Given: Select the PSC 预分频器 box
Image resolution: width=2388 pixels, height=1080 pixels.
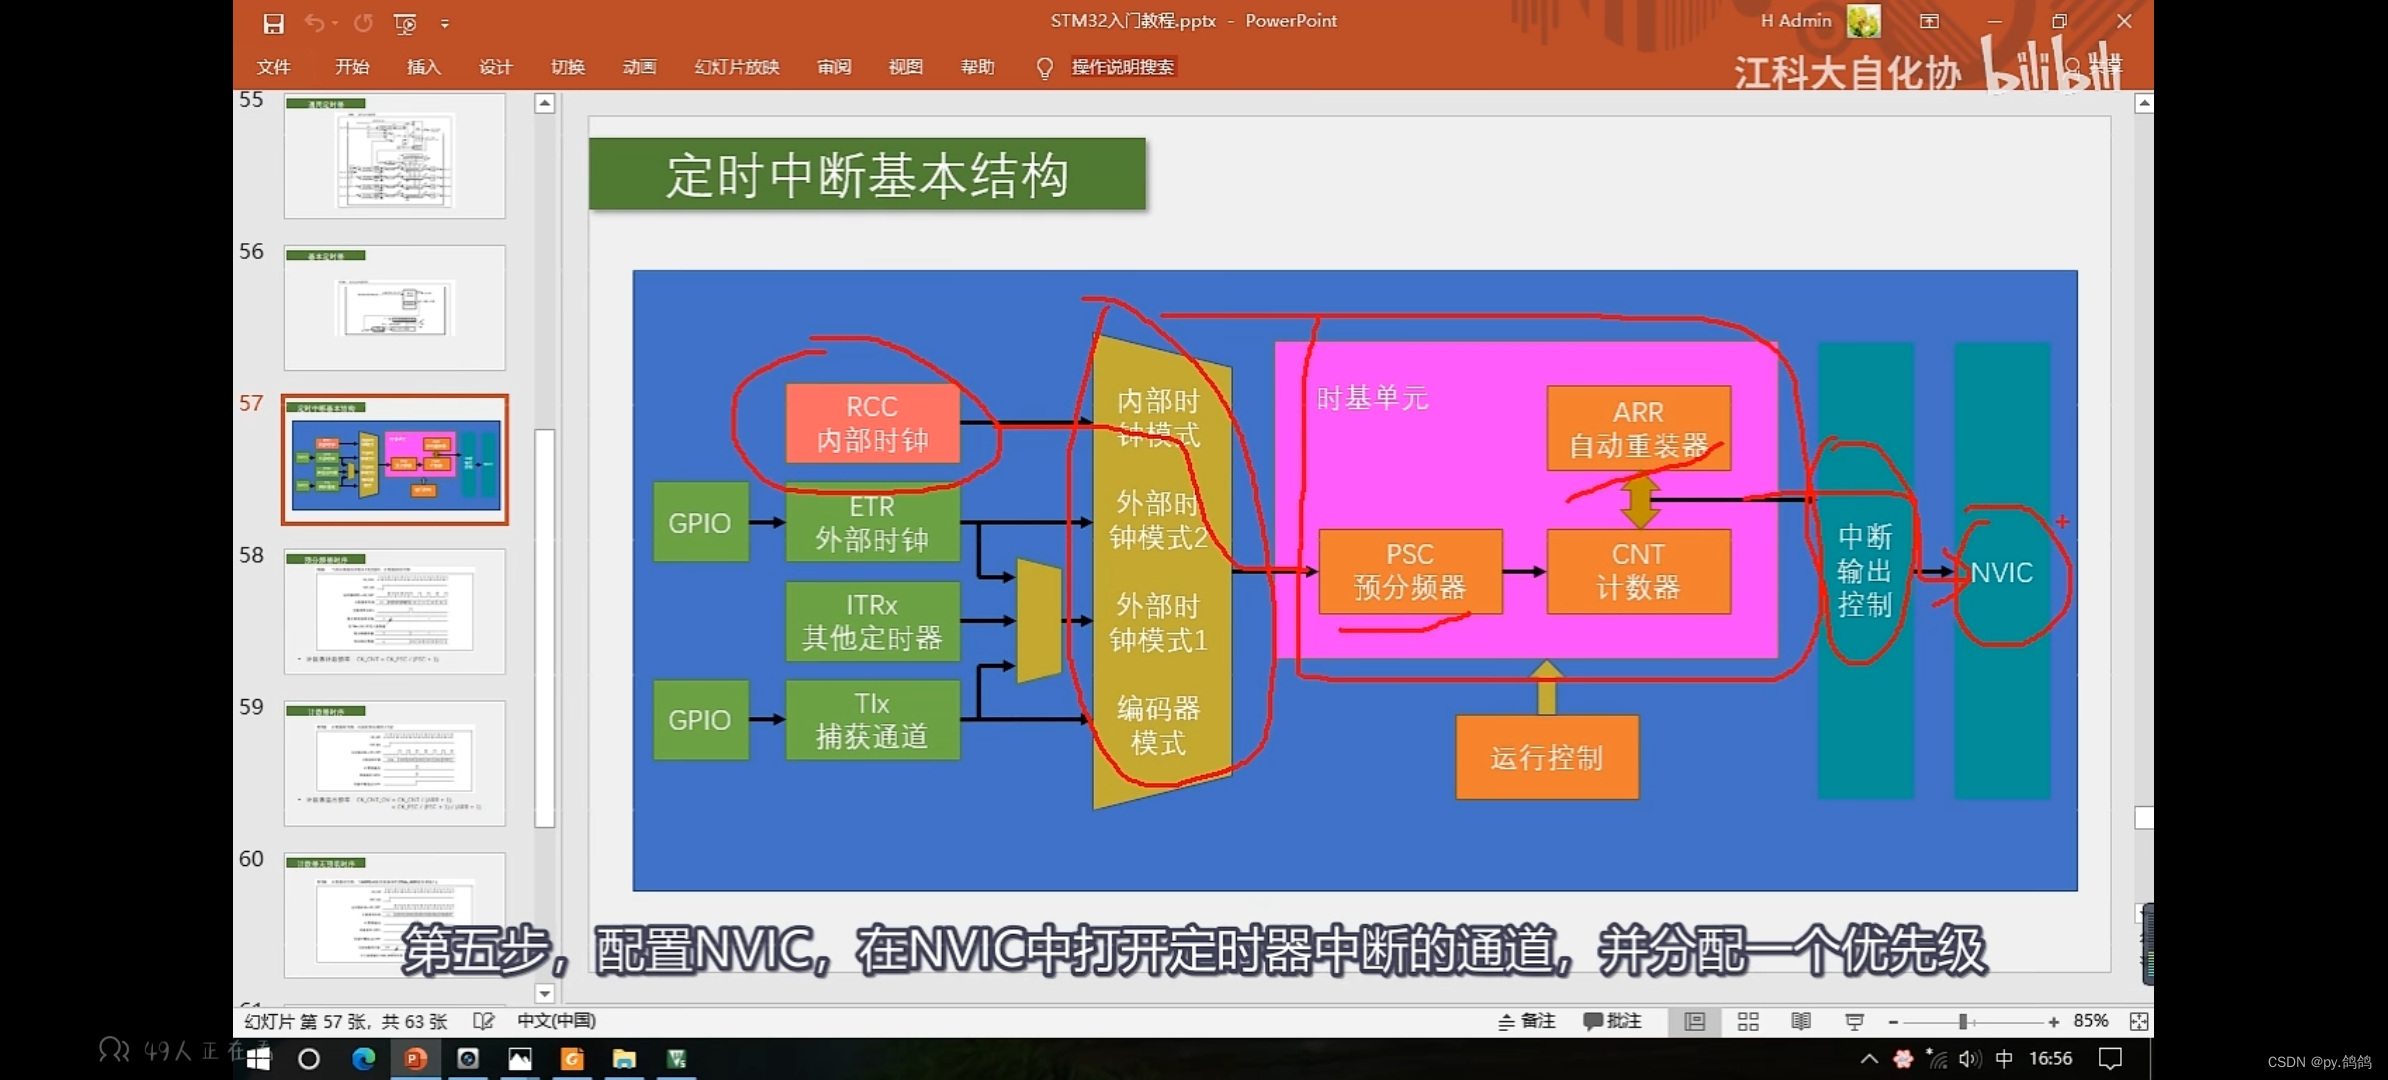Looking at the screenshot, I should 1410,571.
